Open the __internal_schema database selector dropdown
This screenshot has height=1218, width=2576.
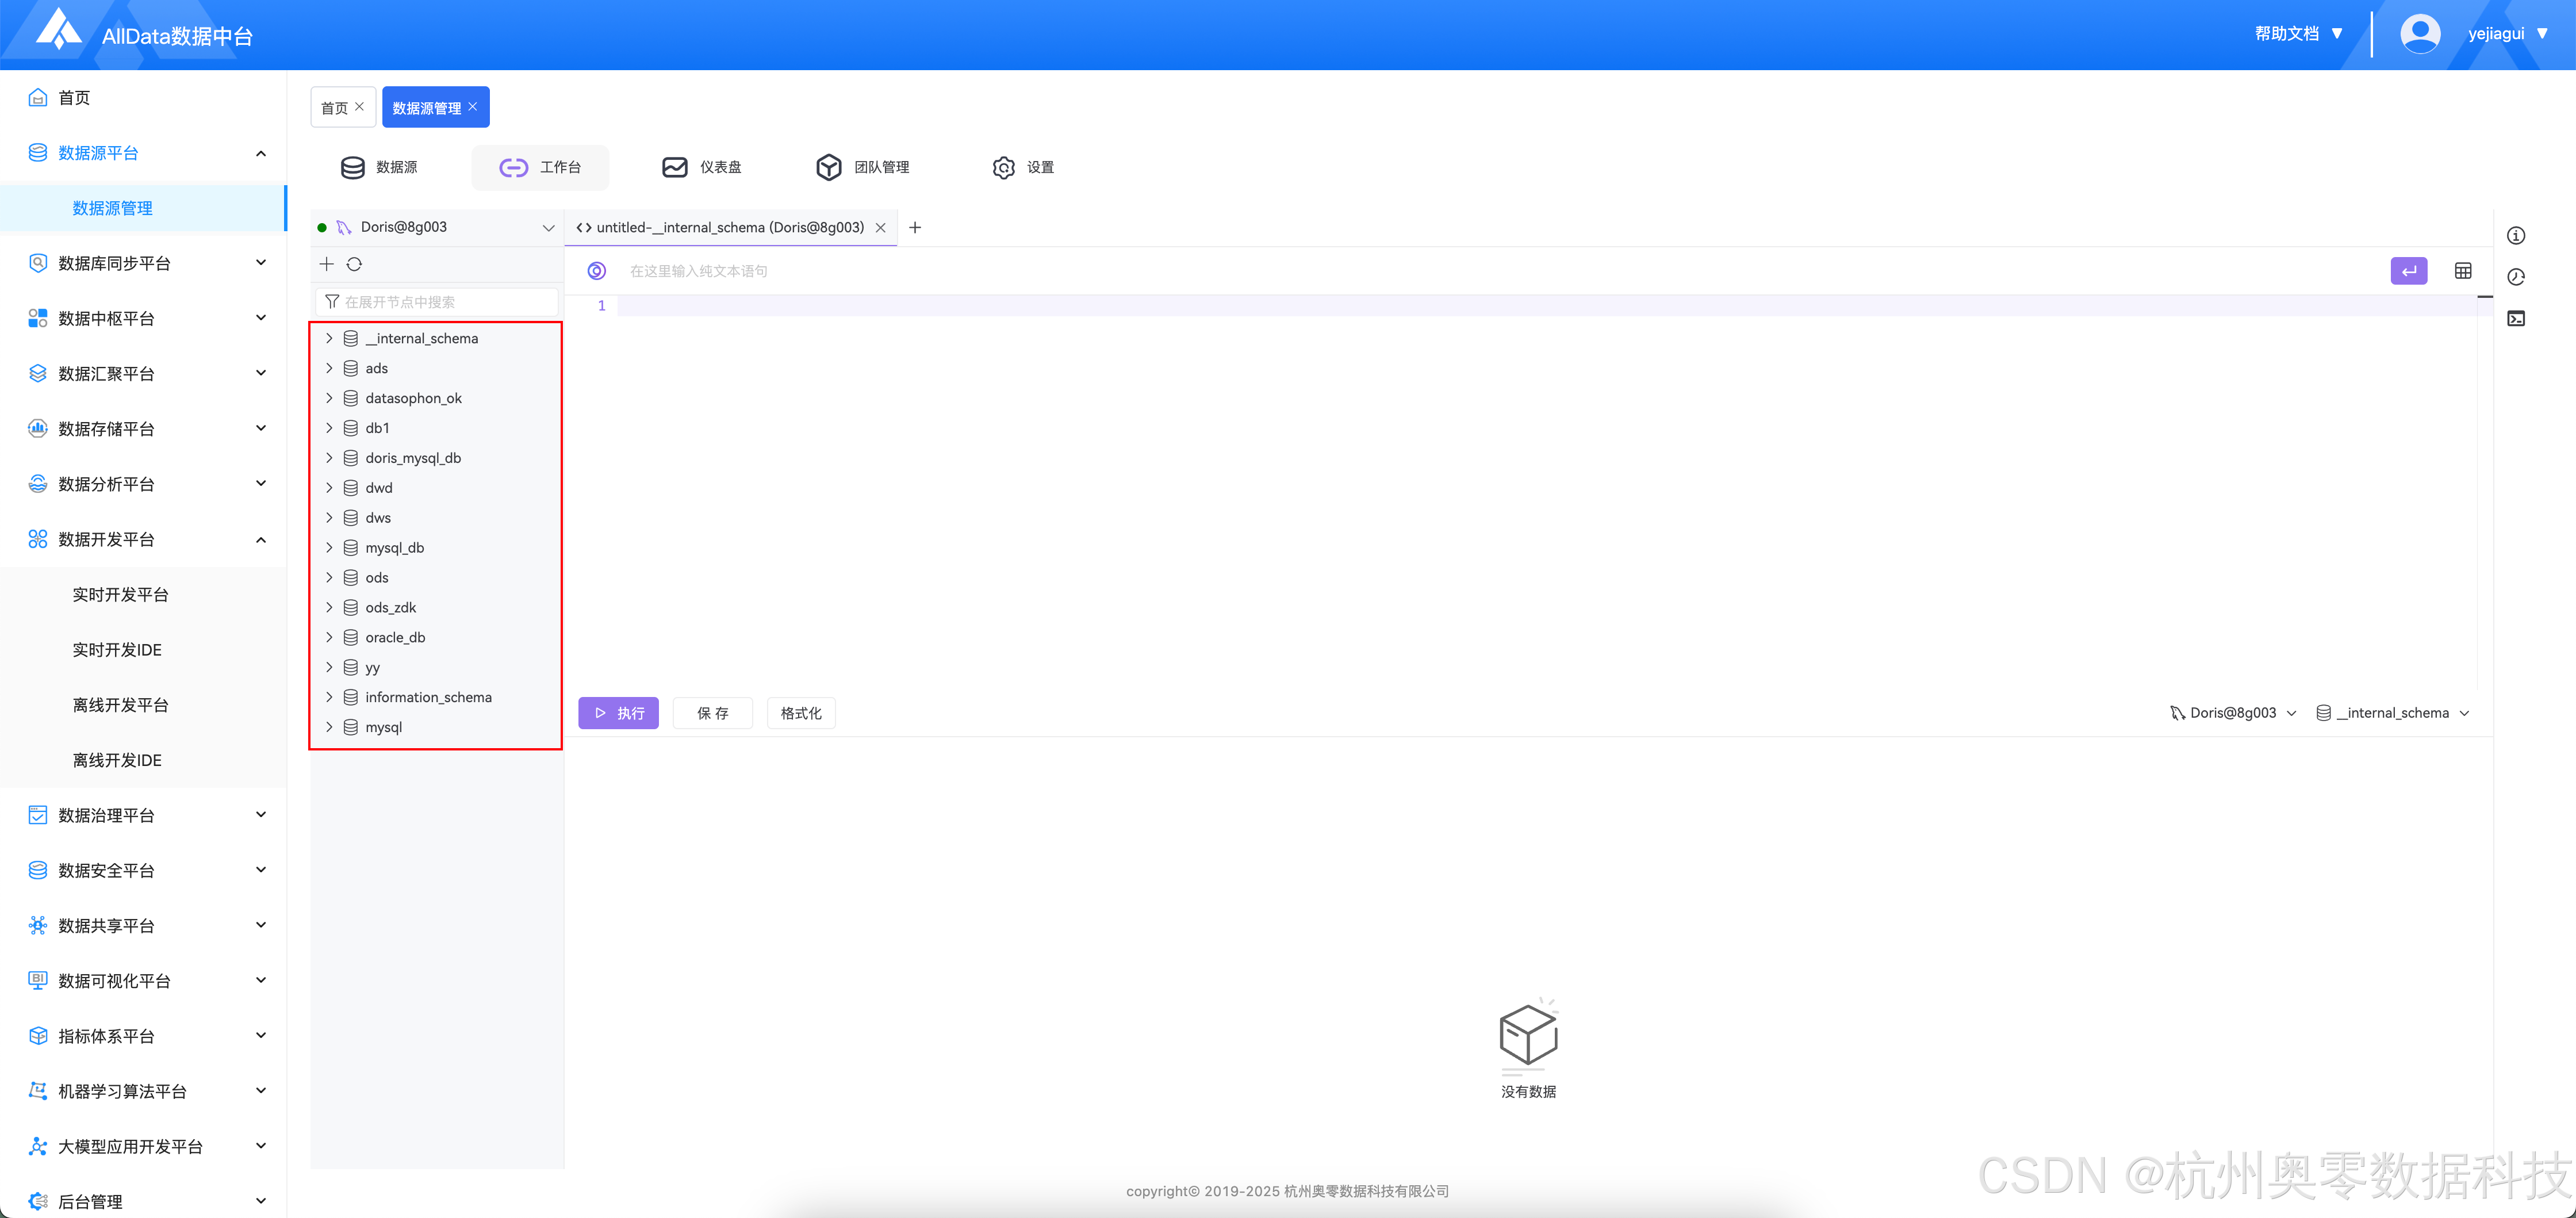pos(2394,713)
